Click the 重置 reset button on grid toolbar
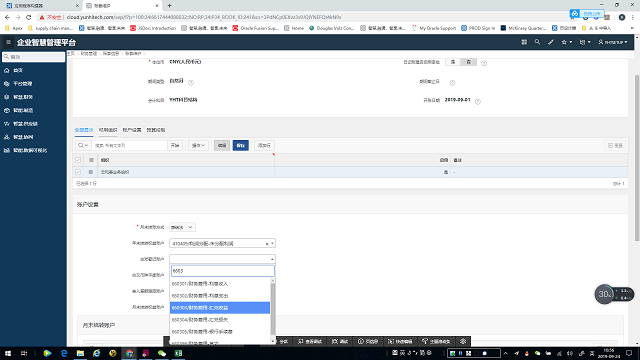 [616, 145]
